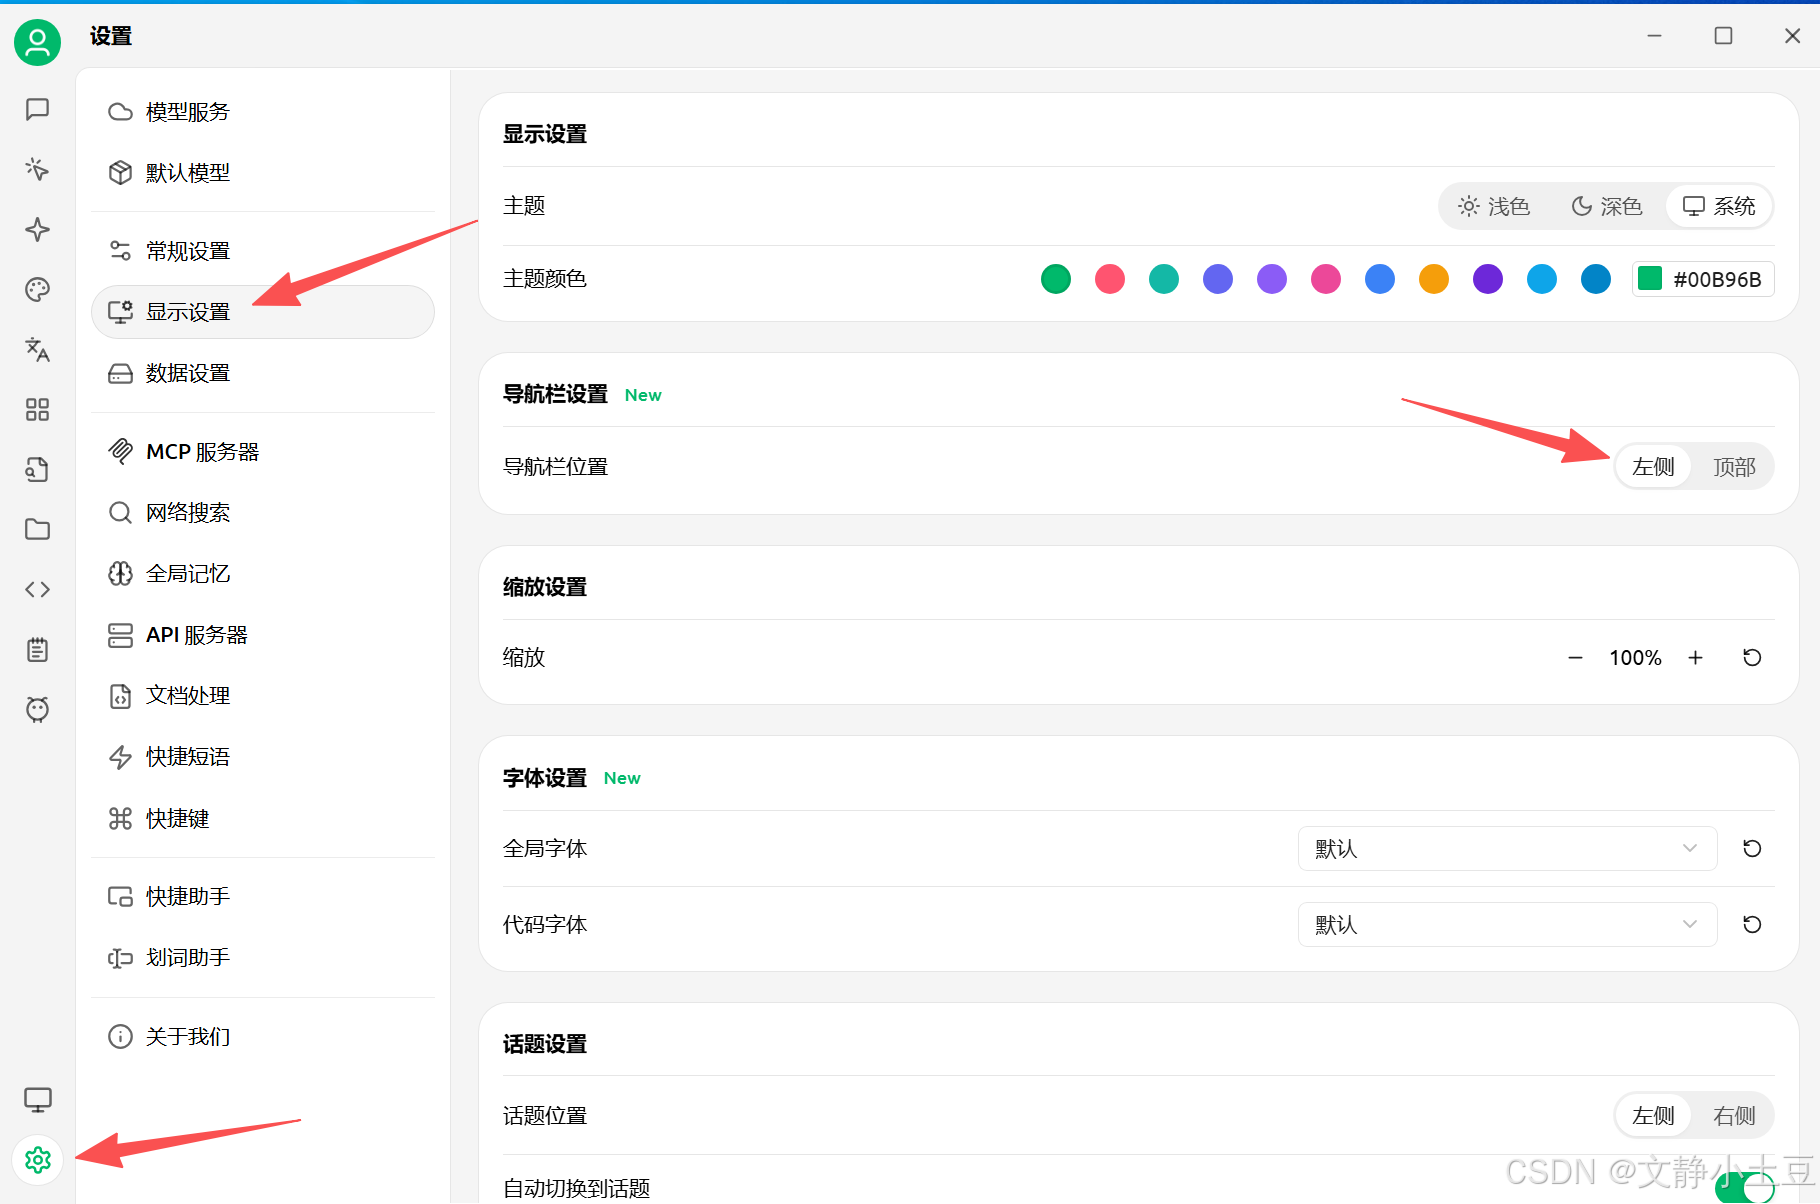The width and height of the screenshot is (1820, 1204).
Task: Set navigation bar position to 左侧
Action: pyautogui.click(x=1653, y=467)
